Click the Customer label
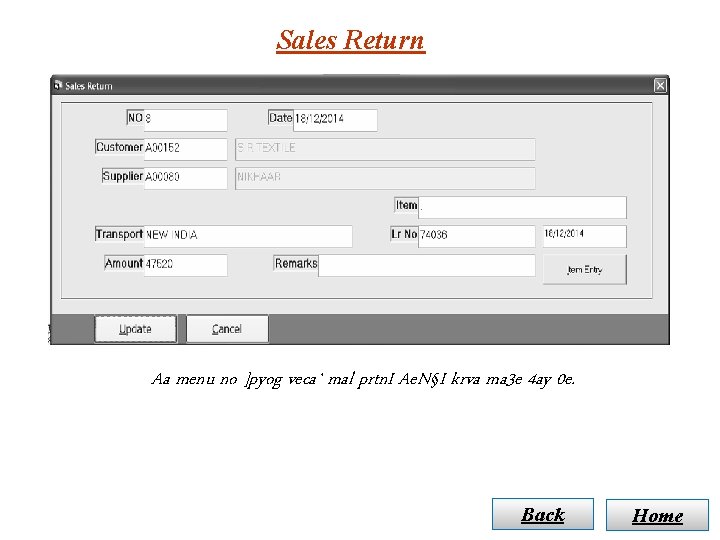 tap(119, 147)
